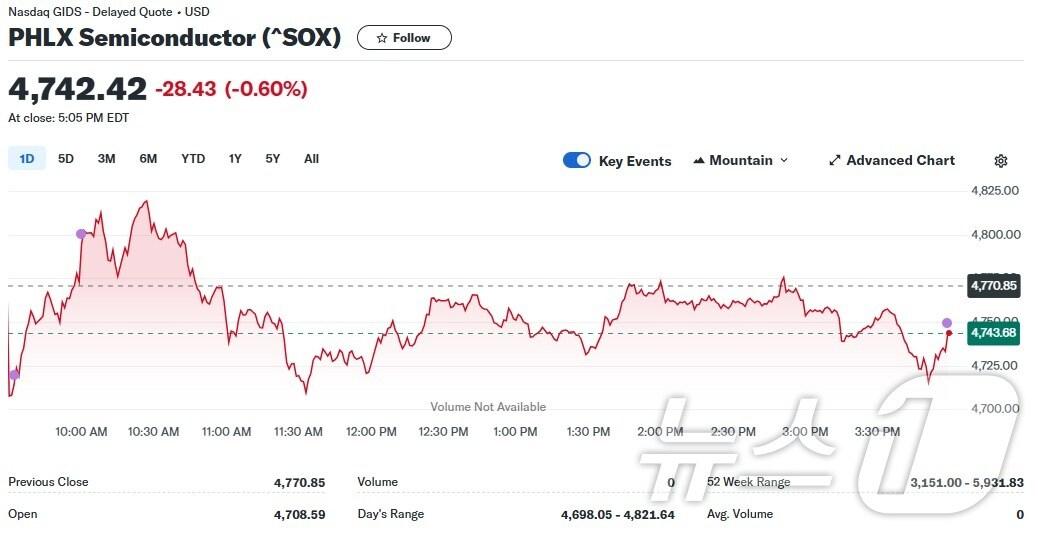Viewport: 1038px width, 533px height.
Task: Show the YTD chart range
Action: click(193, 158)
